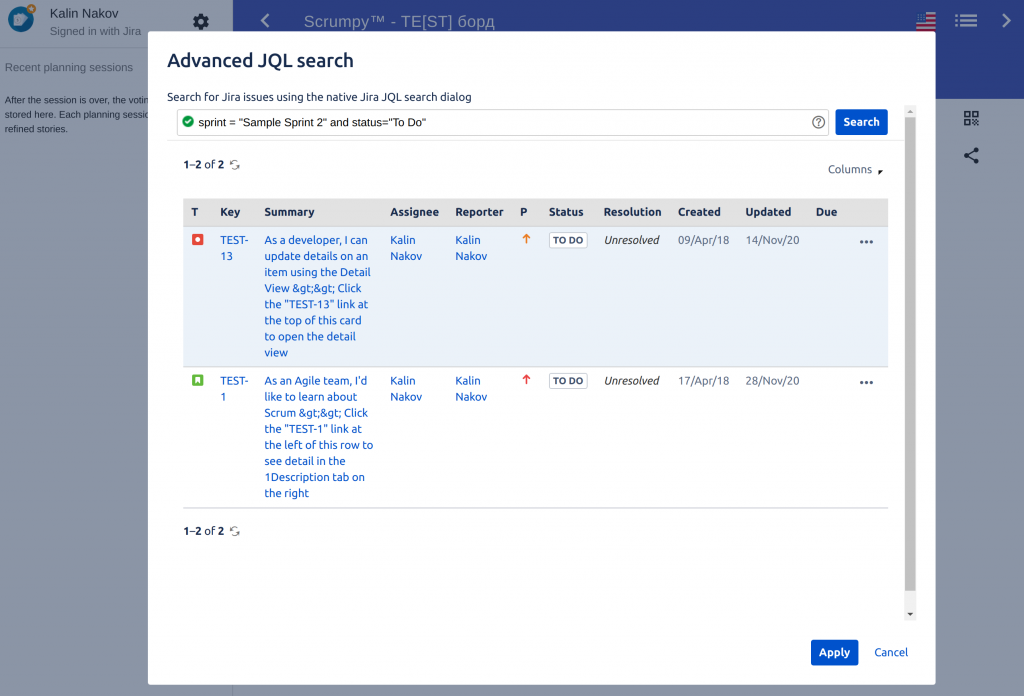The image size is (1024, 696).
Task: Click the dialog scrollbar down arrow
Action: [x=910, y=614]
